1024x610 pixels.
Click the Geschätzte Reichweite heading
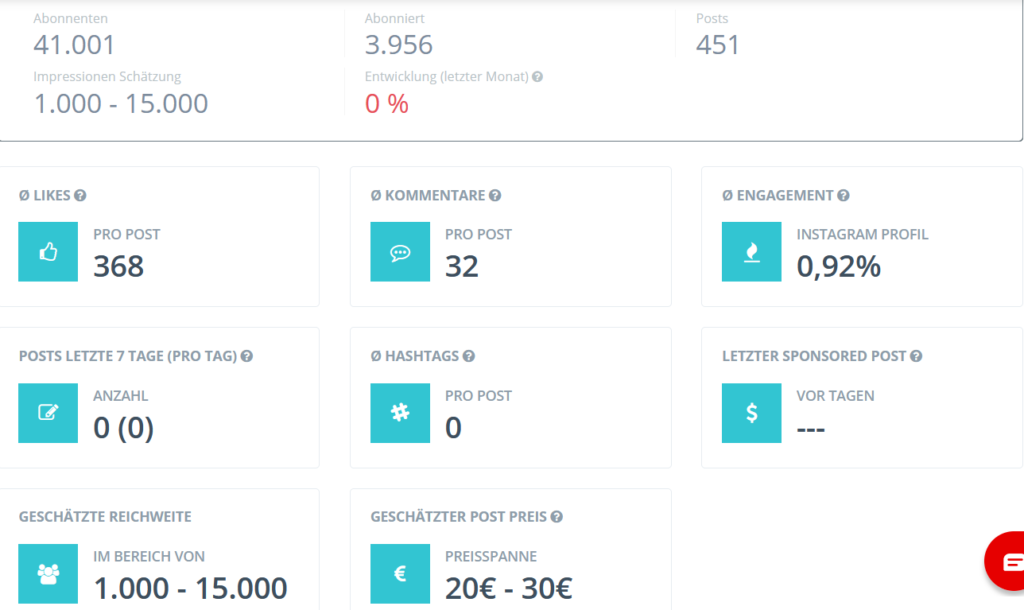(105, 517)
